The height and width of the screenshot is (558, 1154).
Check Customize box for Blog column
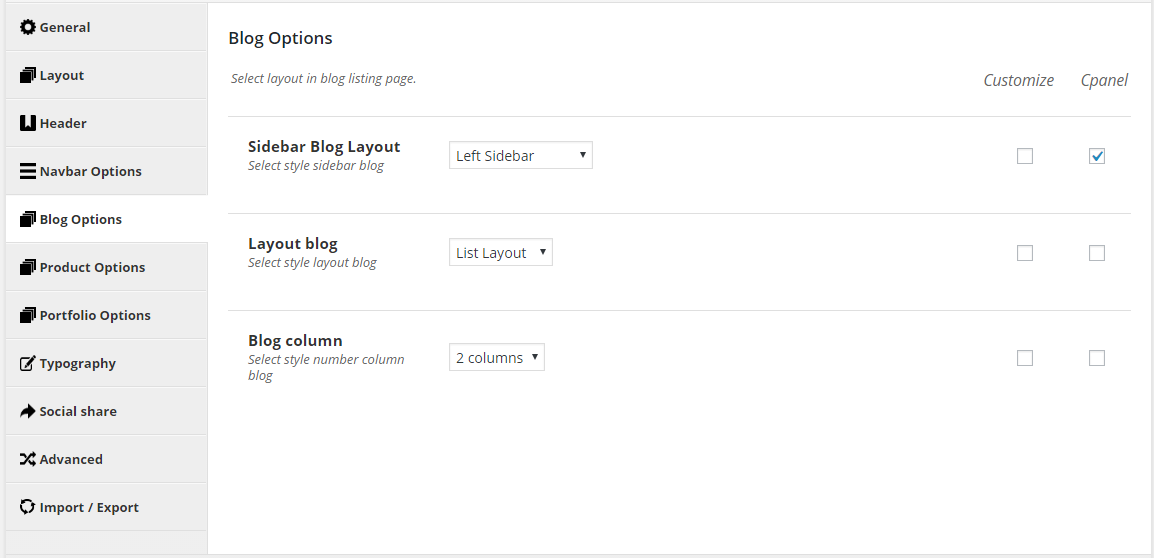(1024, 358)
